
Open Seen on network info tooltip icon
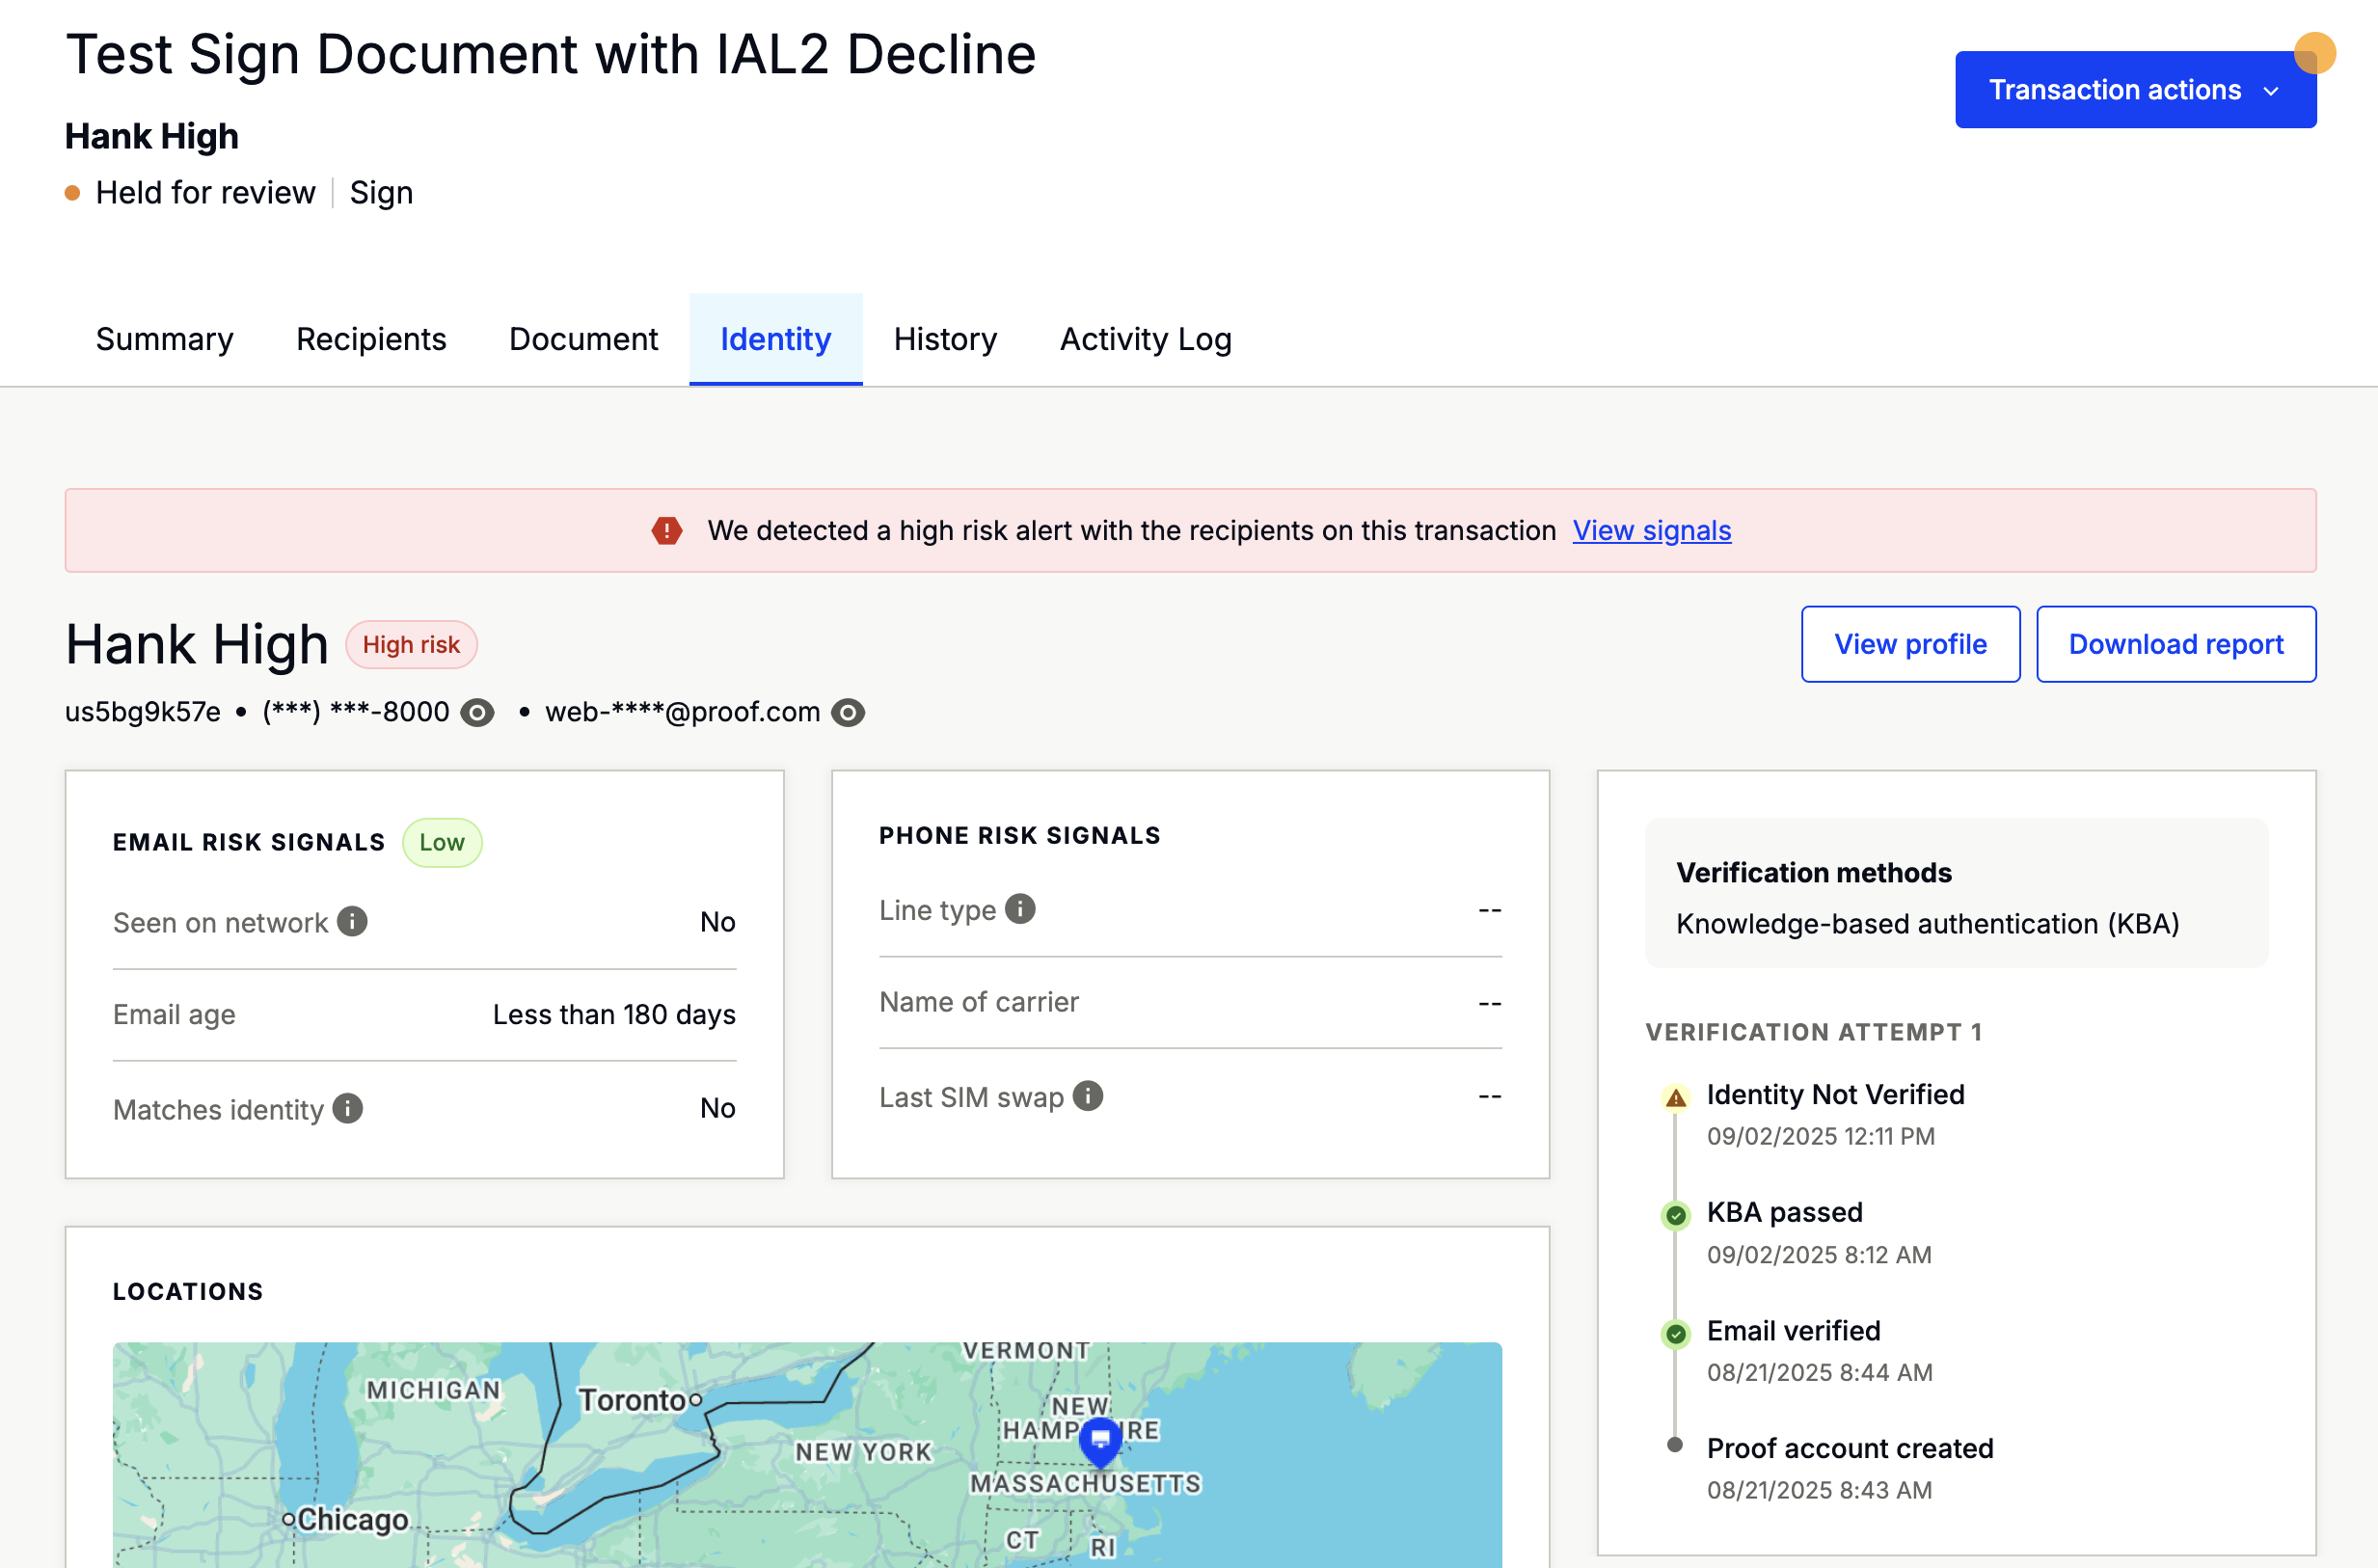pos(352,921)
